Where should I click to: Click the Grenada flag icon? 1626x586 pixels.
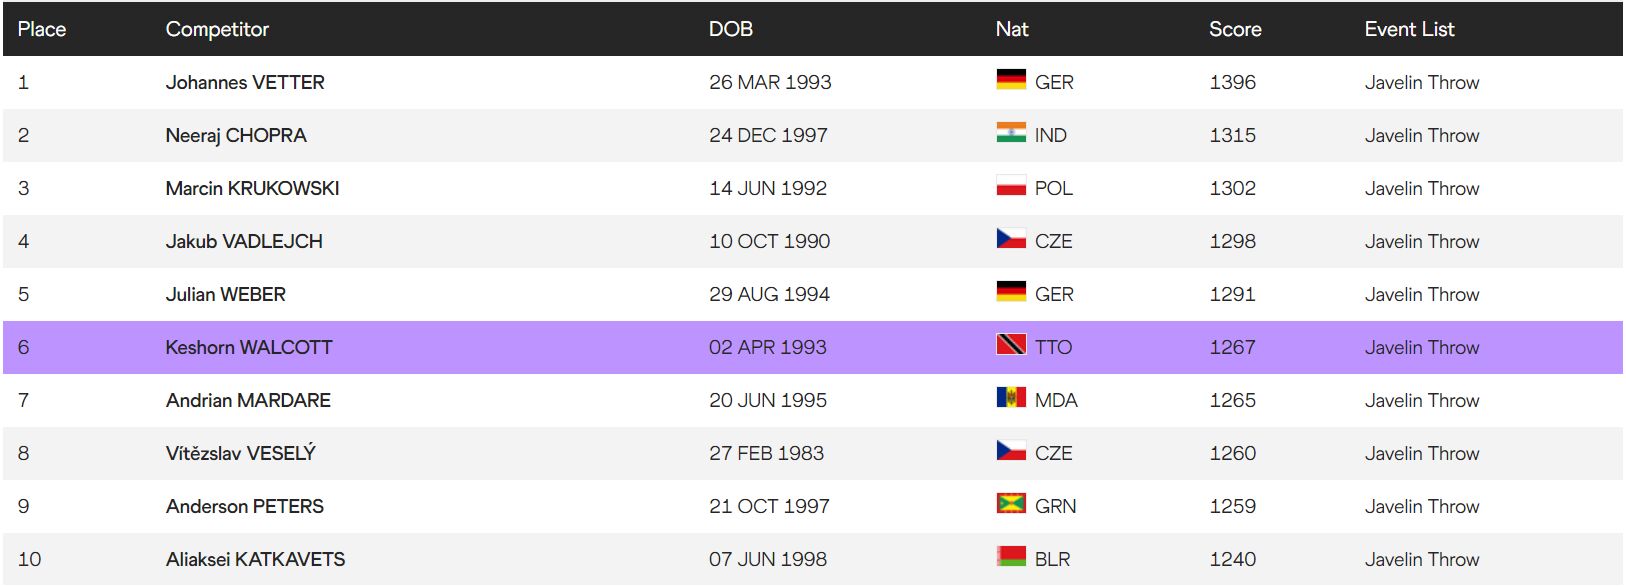[x=1011, y=504]
